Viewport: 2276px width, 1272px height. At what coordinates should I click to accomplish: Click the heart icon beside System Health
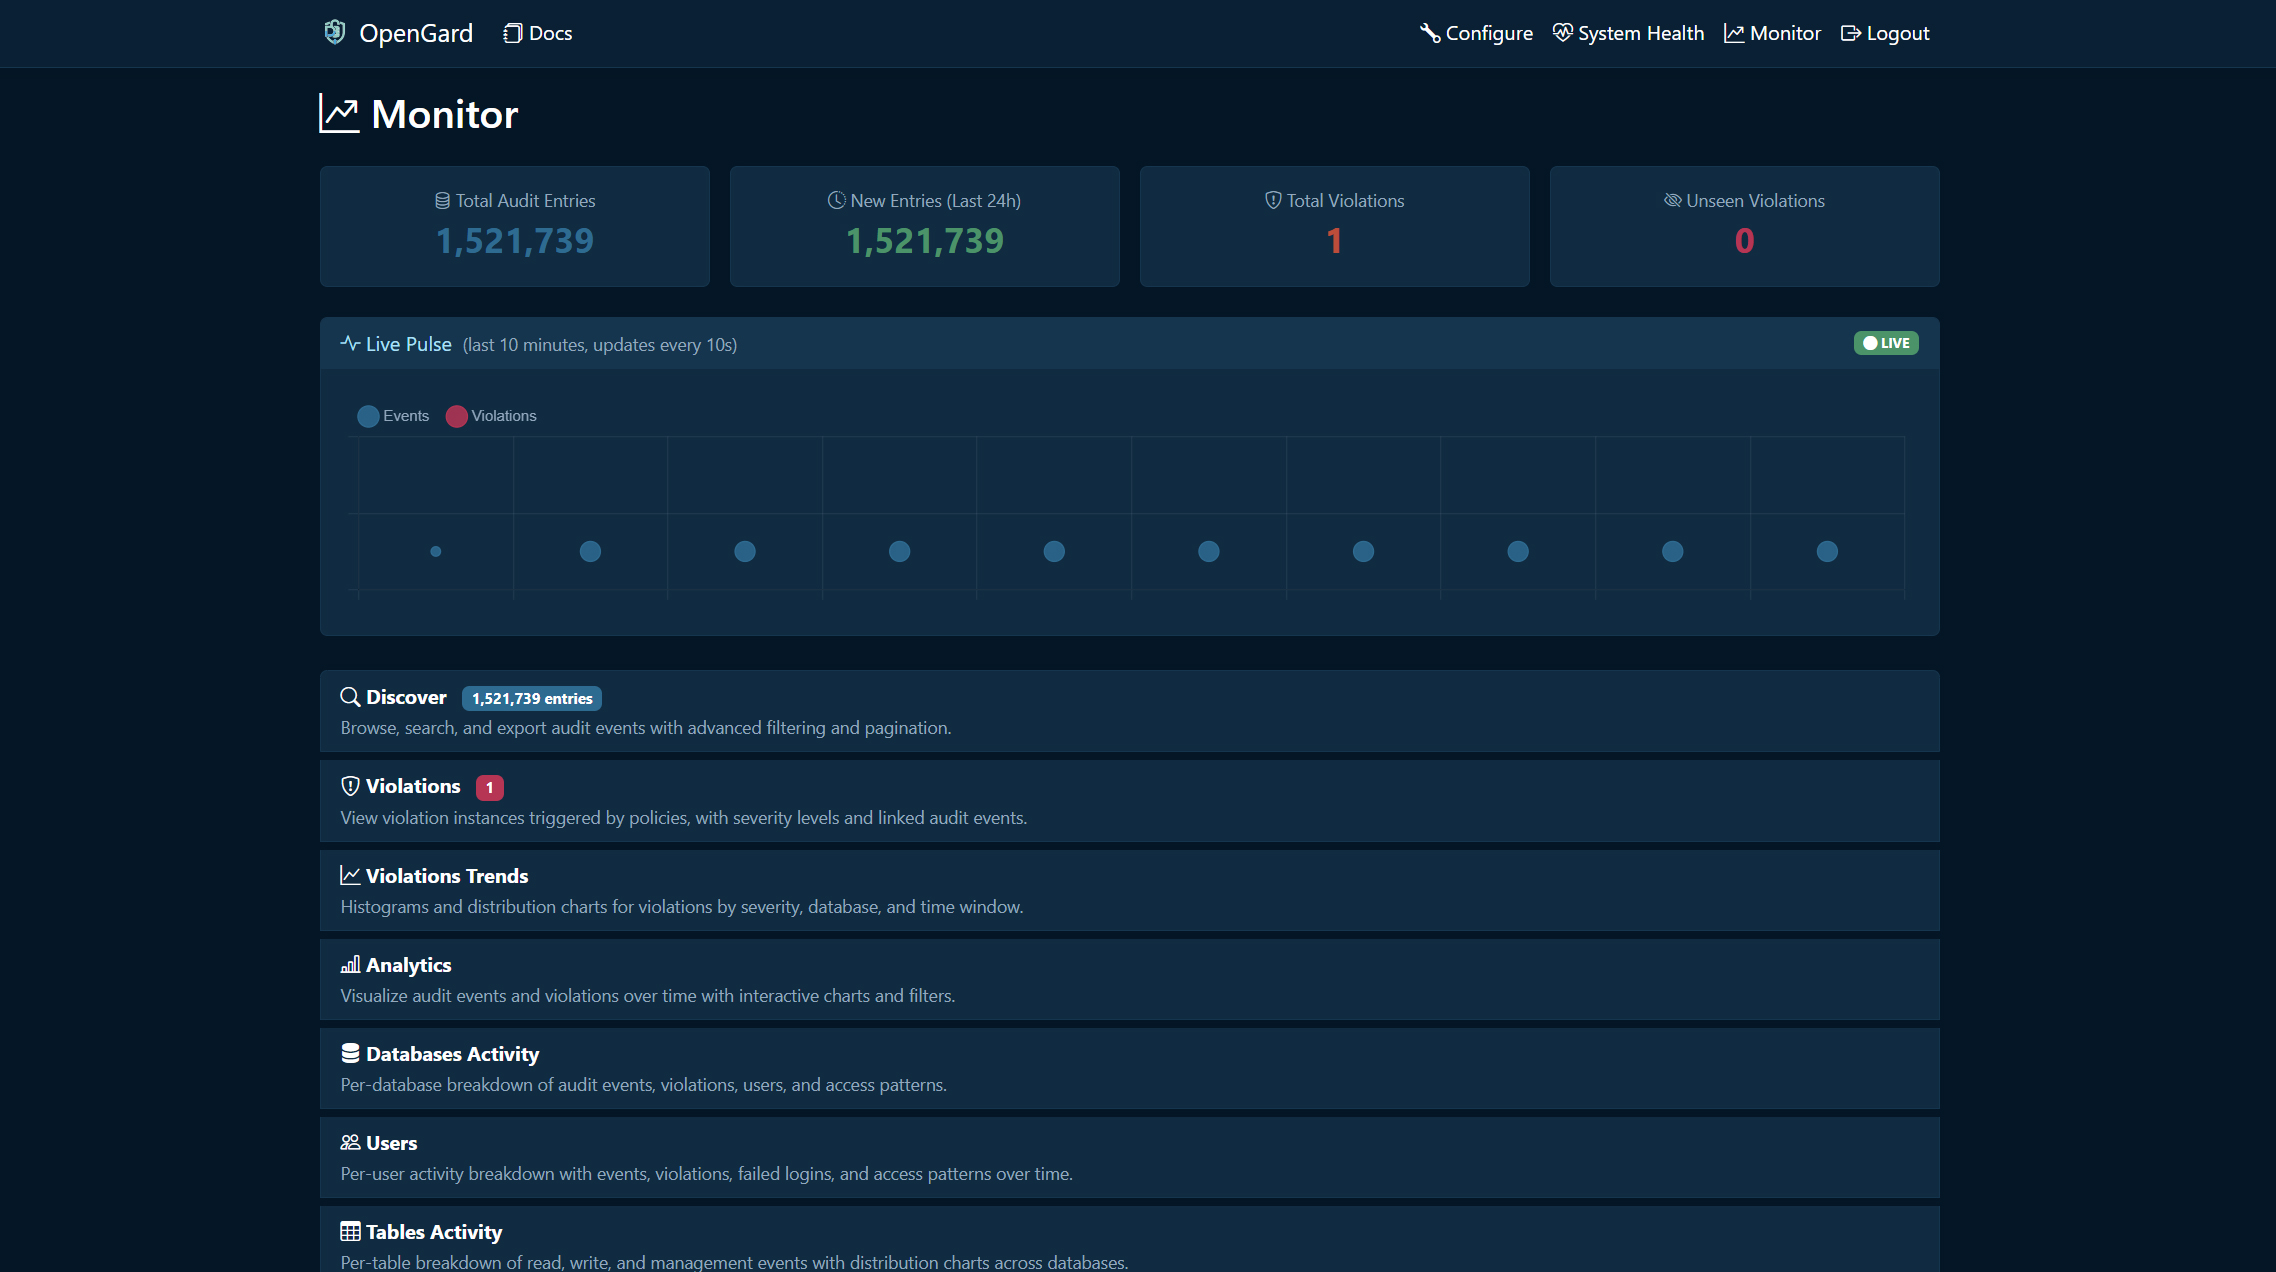tap(1562, 32)
